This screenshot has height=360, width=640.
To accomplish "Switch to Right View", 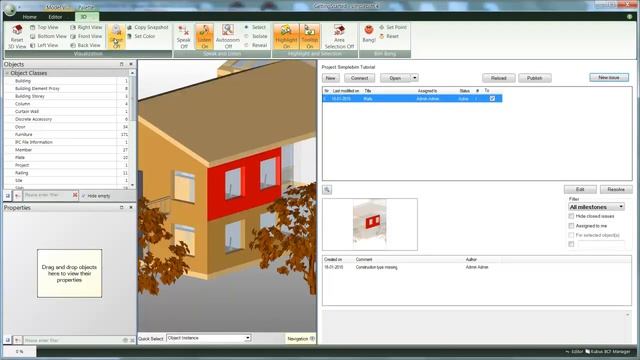I will click(86, 27).
